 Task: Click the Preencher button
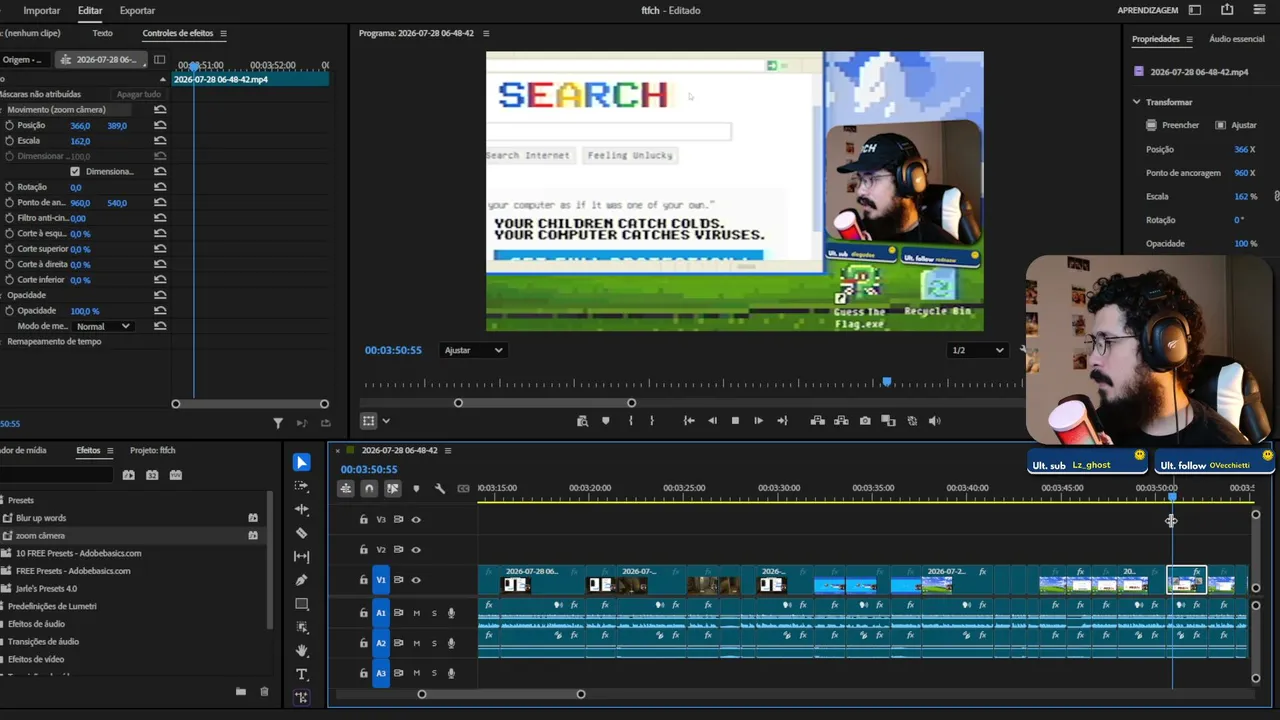click(1172, 125)
